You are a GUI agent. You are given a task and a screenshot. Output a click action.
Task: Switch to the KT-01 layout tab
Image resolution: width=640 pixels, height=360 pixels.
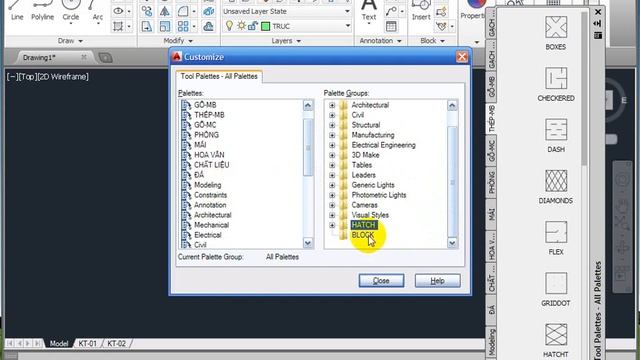[x=87, y=344]
